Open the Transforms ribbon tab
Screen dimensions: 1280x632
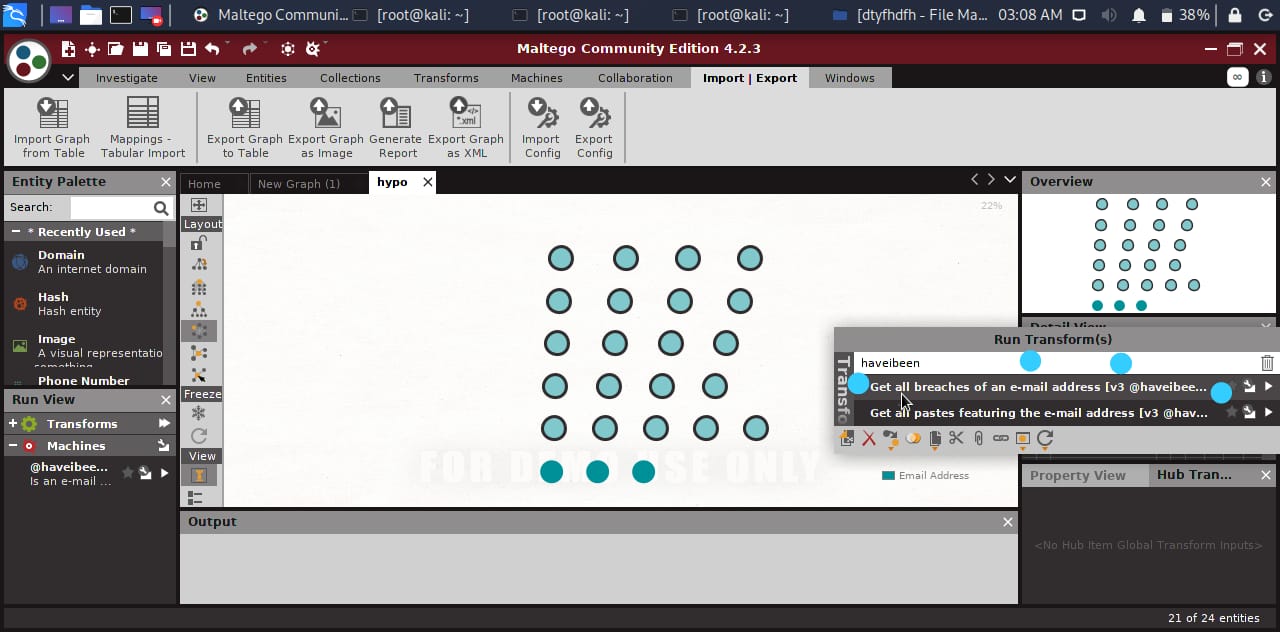pos(446,78)
